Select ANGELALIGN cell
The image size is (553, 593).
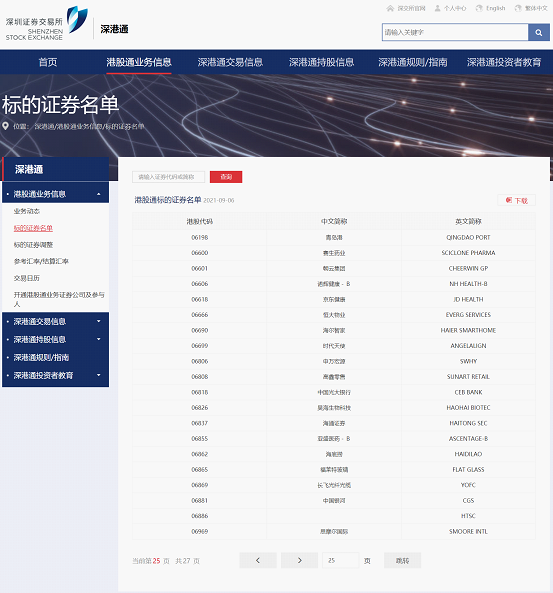tap(468, 346)
